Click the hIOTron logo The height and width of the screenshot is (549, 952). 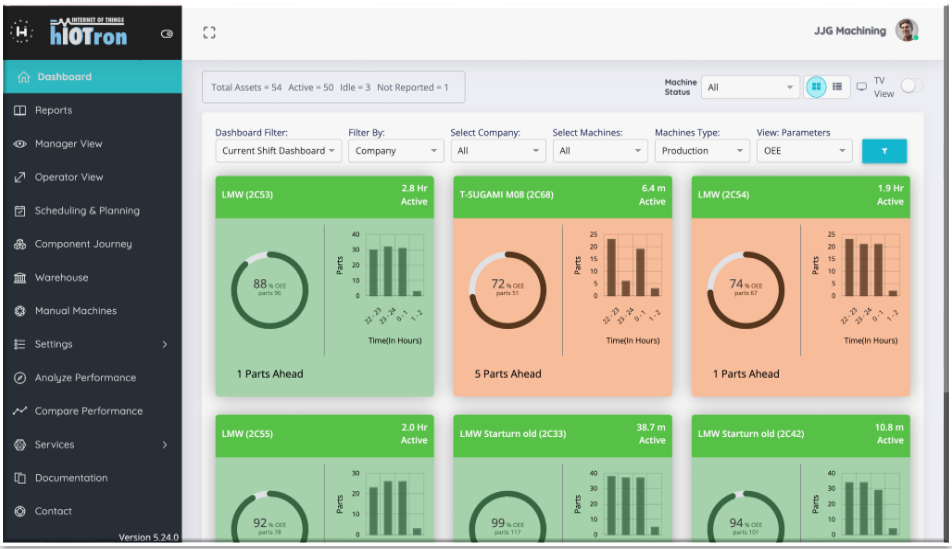88,33
